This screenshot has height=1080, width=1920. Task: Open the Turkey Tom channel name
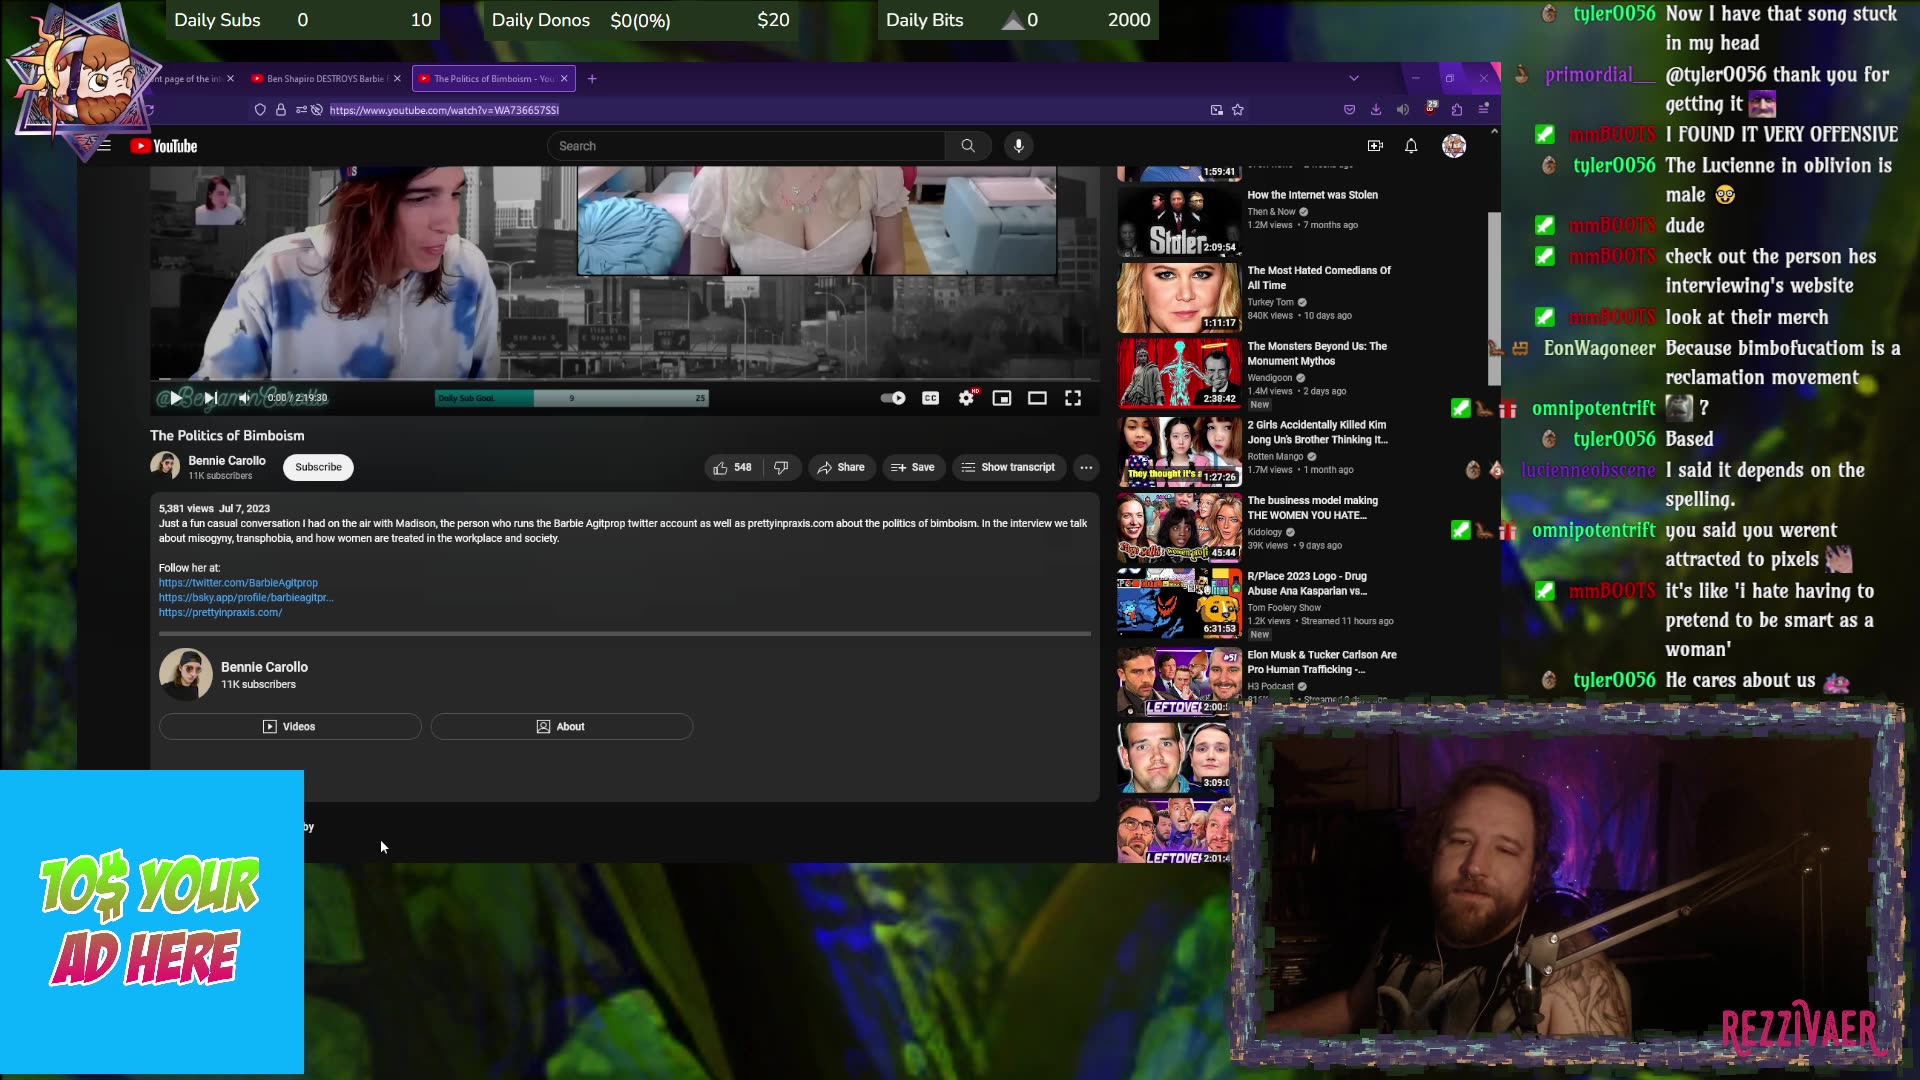[x=1270, y=302]
